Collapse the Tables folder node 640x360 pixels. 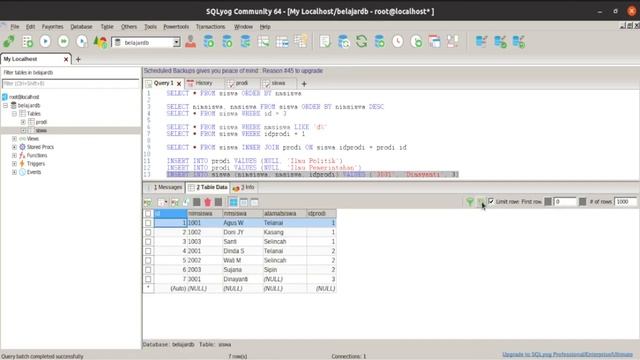(14, 113)
